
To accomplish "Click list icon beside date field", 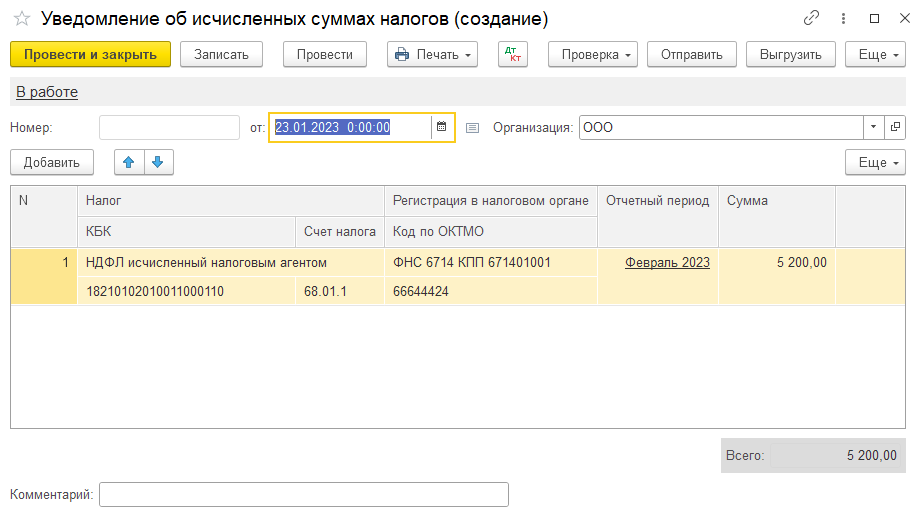I will pos(473,128).
